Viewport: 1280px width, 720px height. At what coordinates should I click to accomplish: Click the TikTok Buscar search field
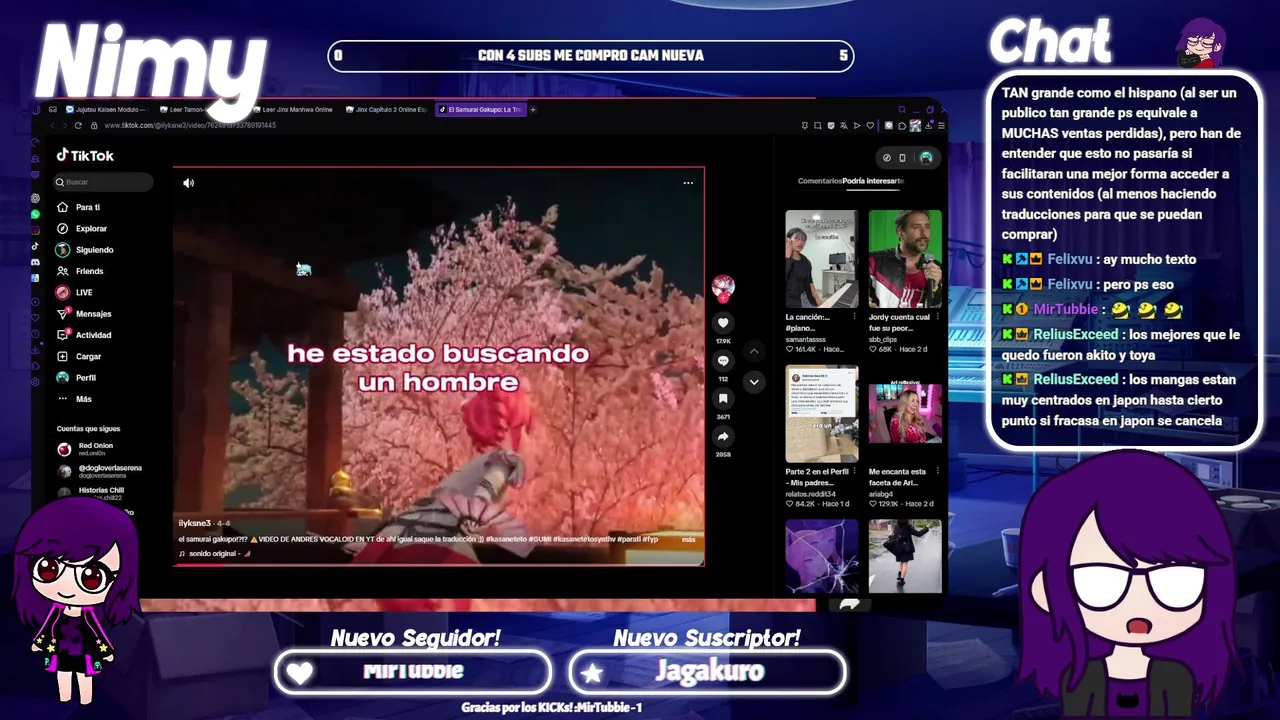[104, 182]
